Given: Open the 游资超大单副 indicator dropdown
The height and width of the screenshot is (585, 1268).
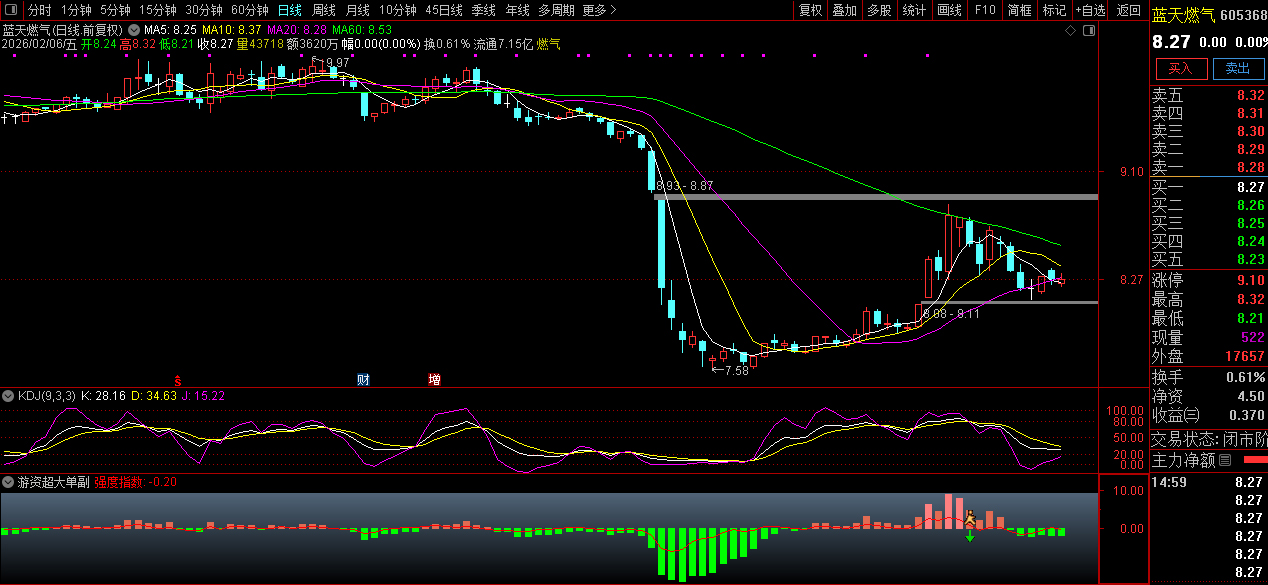Looking at the screenshot, I should click(9, 482).
